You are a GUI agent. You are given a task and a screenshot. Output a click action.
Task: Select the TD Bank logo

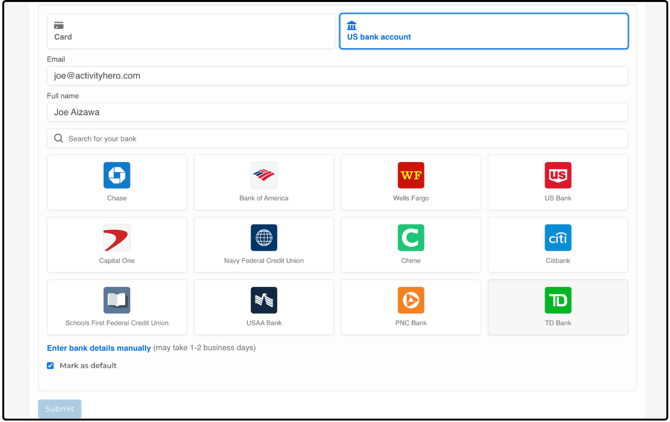tap(558, 300)
